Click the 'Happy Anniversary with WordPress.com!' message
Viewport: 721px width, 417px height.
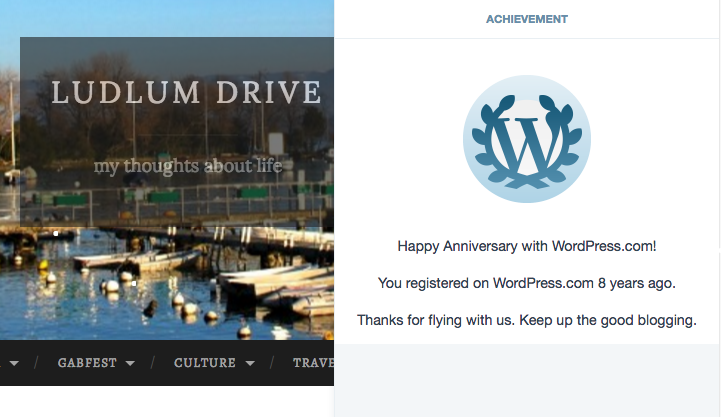pyautogui.click(x=527, y=245)
